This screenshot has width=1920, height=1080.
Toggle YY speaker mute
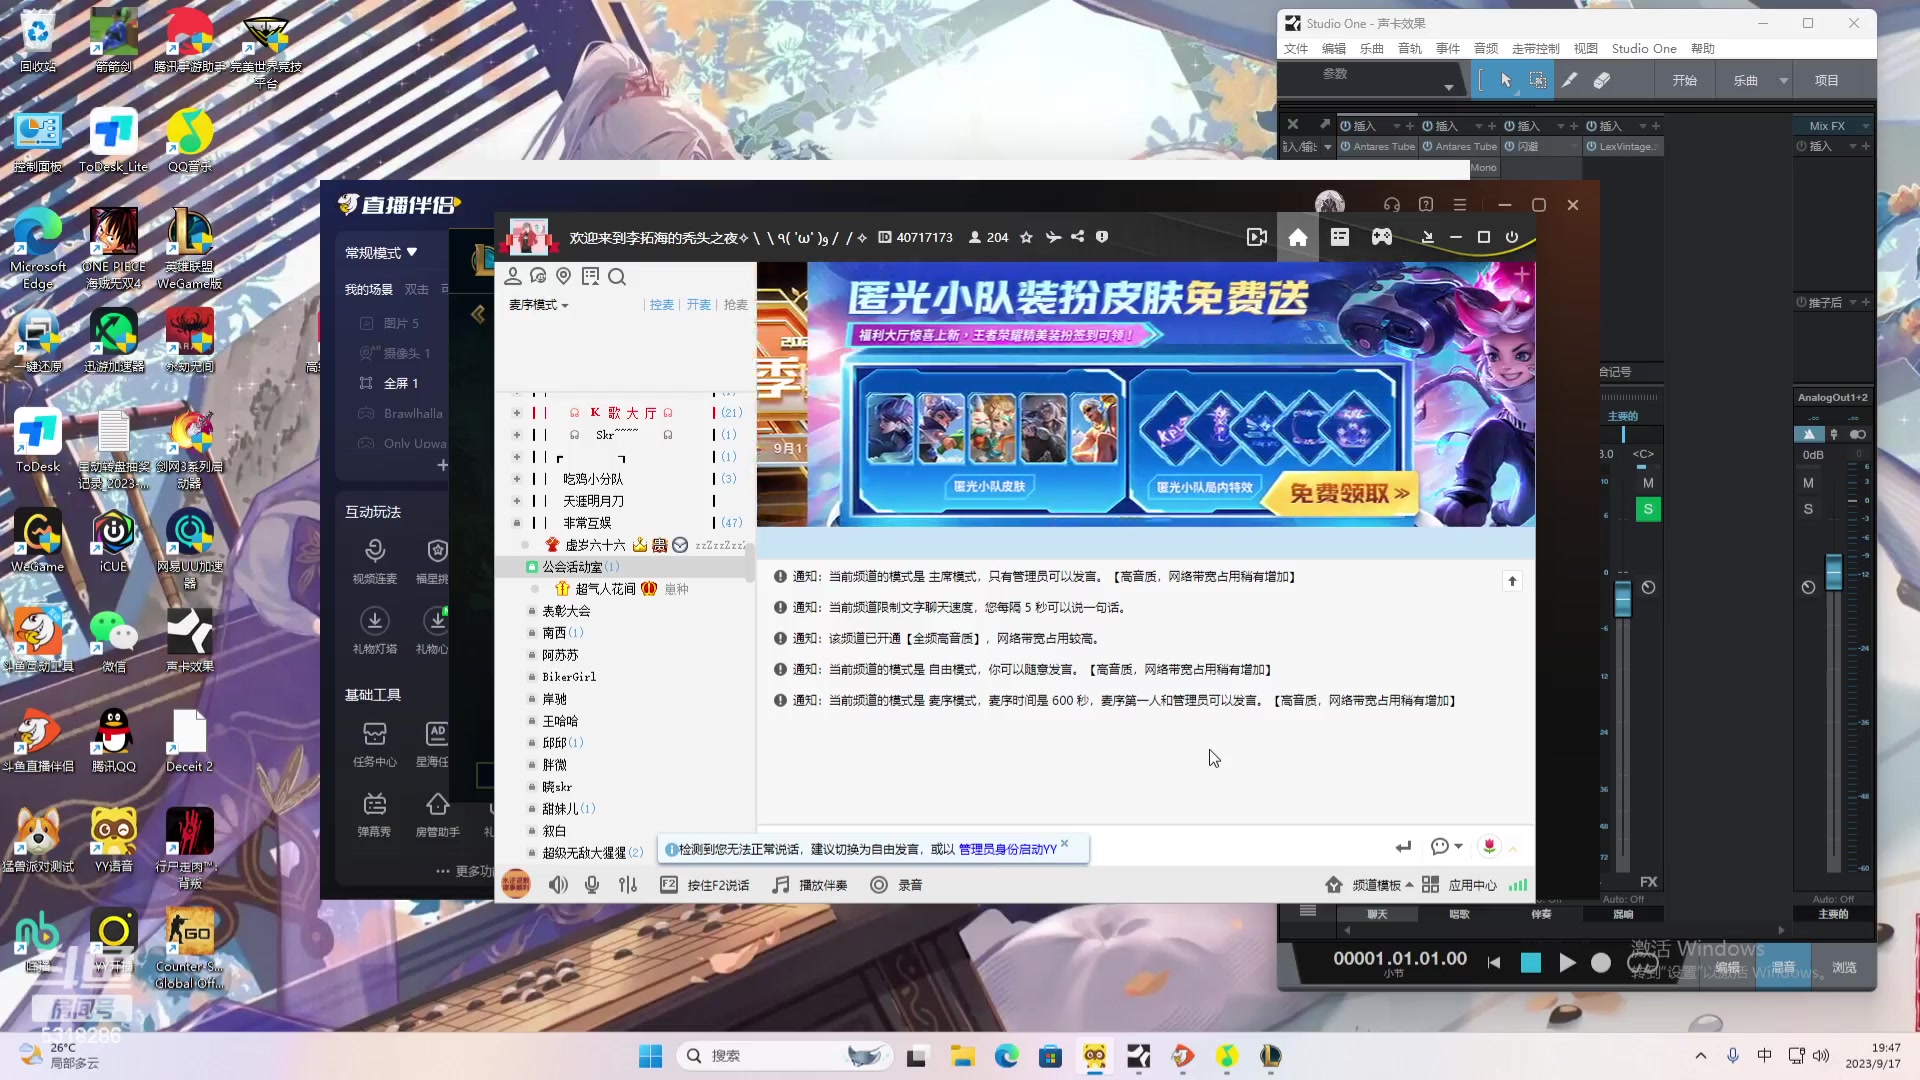[x=558, y=885]
